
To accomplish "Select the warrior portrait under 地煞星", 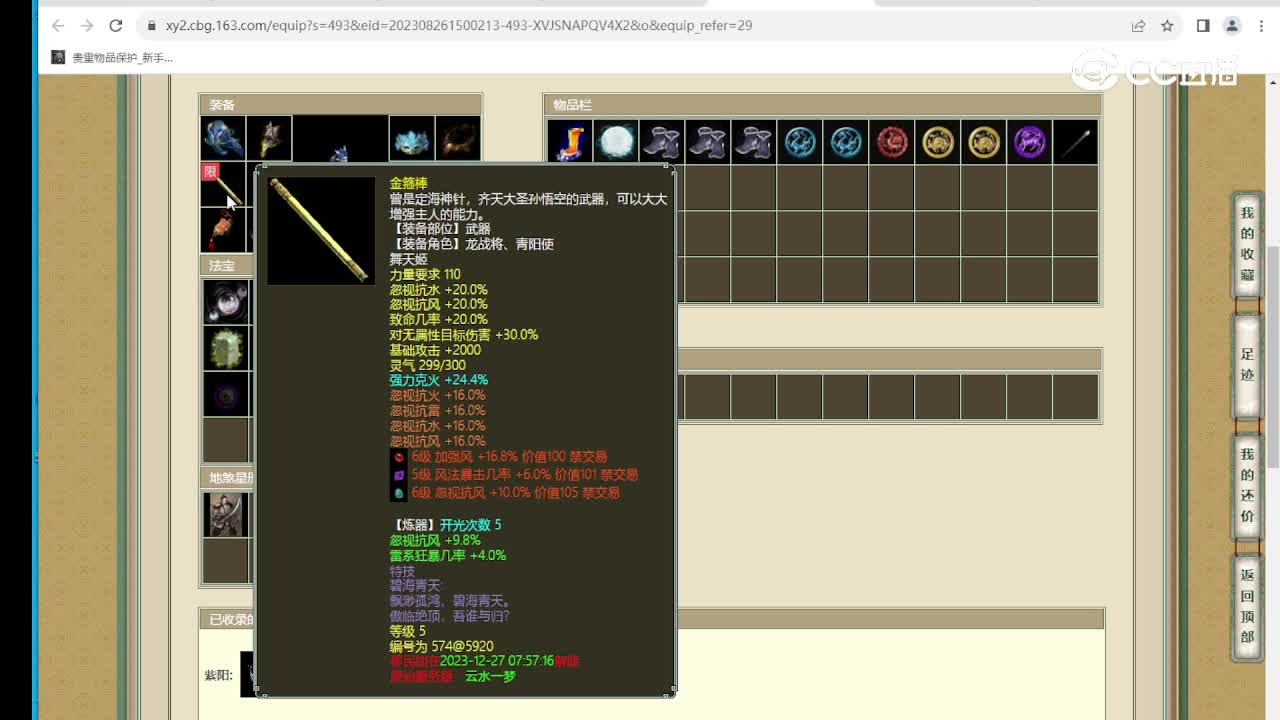I will tap(226, 514).
